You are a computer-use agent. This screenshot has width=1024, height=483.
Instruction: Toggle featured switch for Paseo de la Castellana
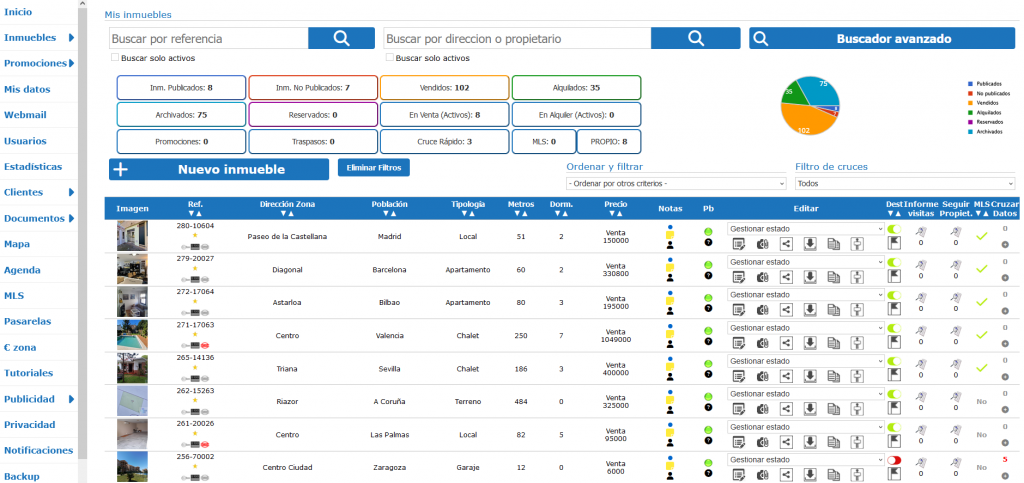pyautogui.click(x=893, y=229)
